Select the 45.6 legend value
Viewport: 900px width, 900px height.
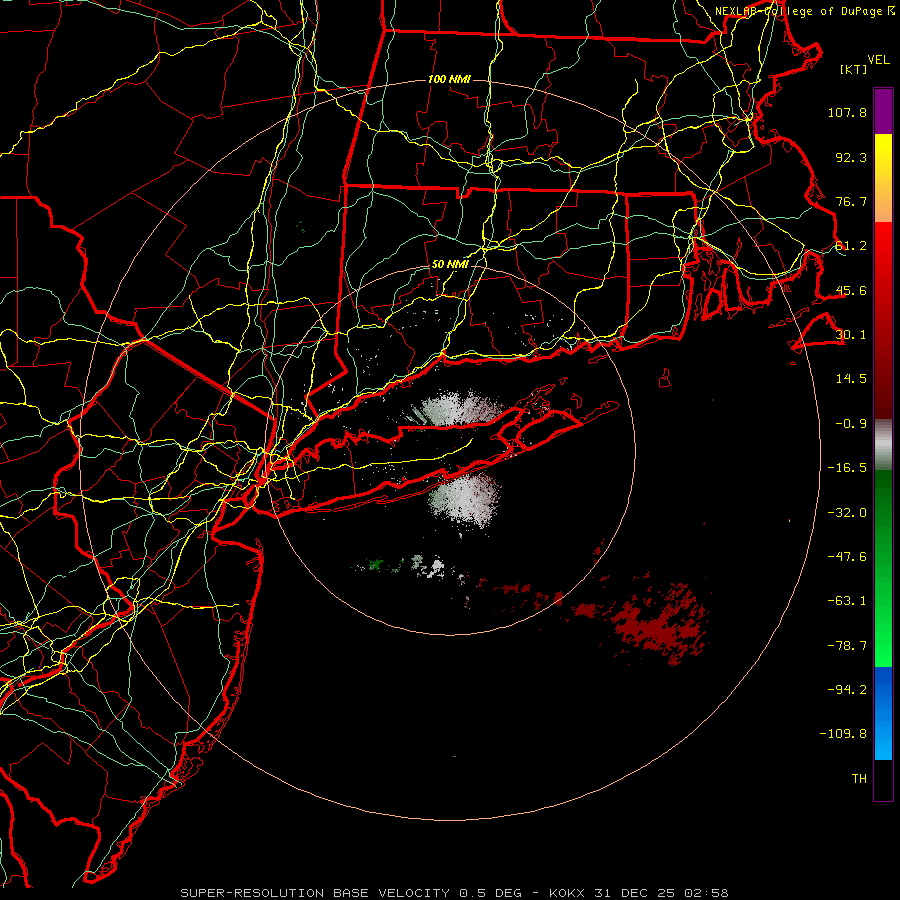(851, 290)
